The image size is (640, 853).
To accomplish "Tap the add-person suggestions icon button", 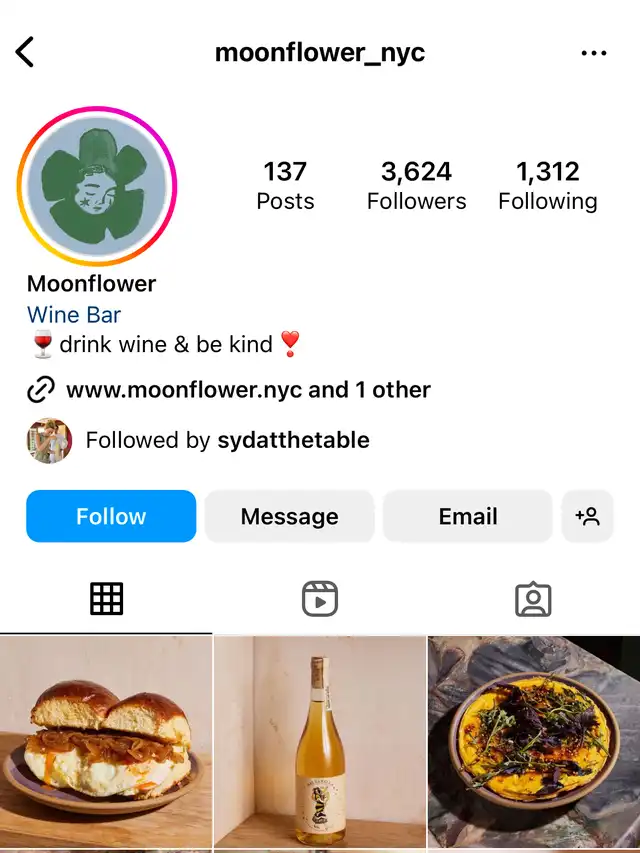I will point(587,516).
